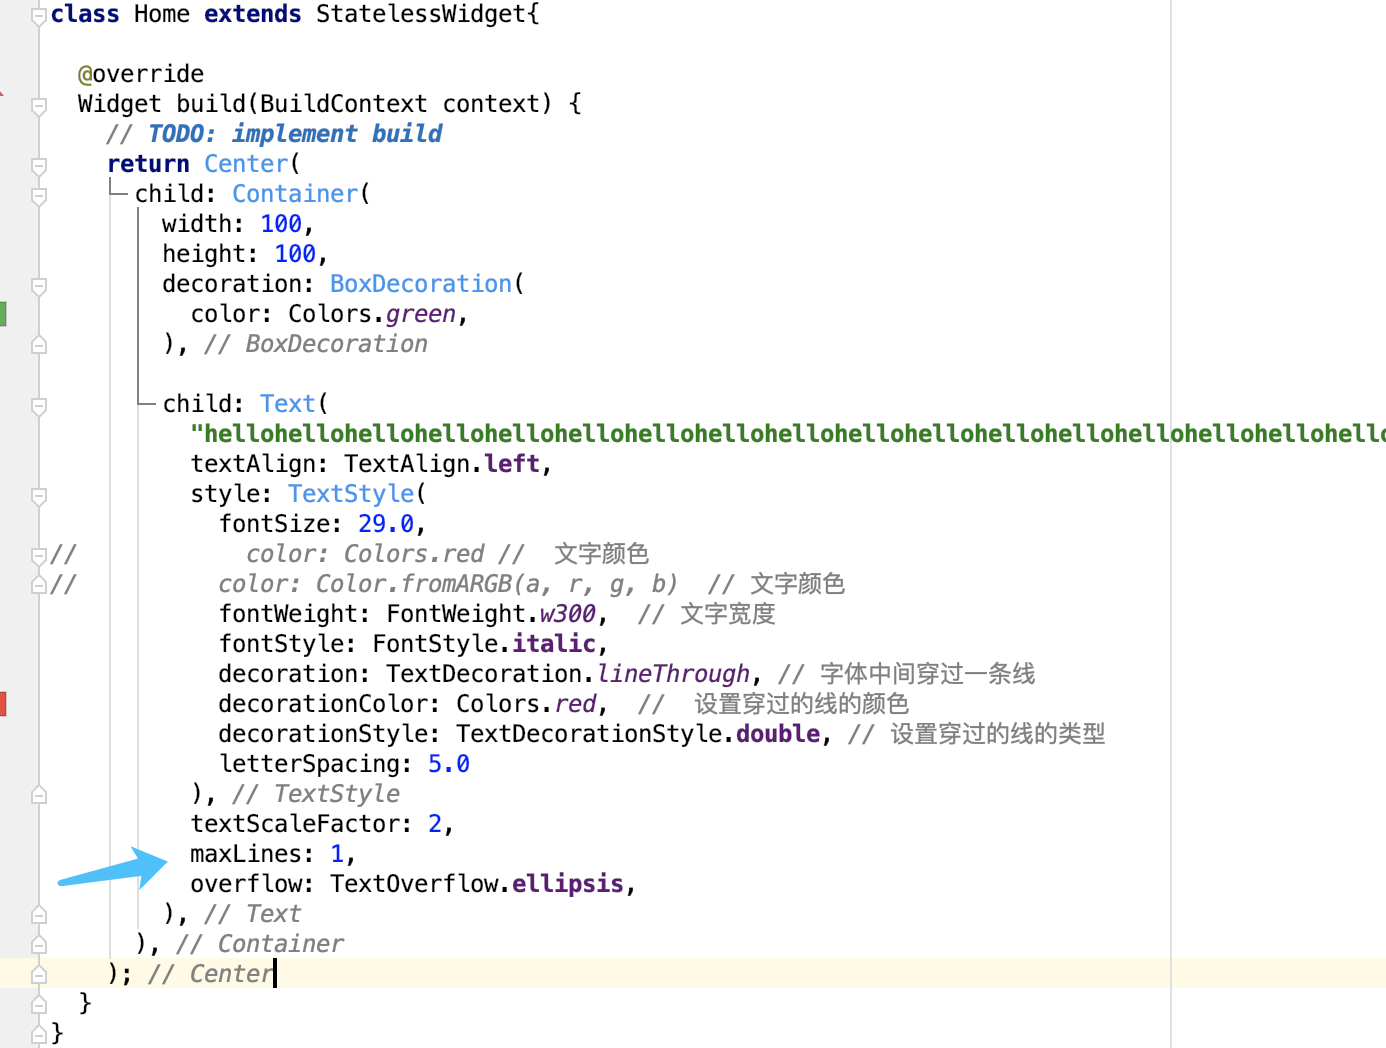
Task: Click commented Color.fromARGB(a, r, g, b)
Action: (498, 584)
